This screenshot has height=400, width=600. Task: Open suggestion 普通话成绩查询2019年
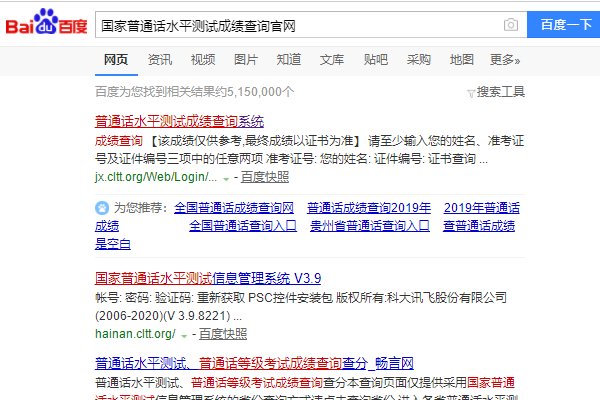[x=369, y=208]
